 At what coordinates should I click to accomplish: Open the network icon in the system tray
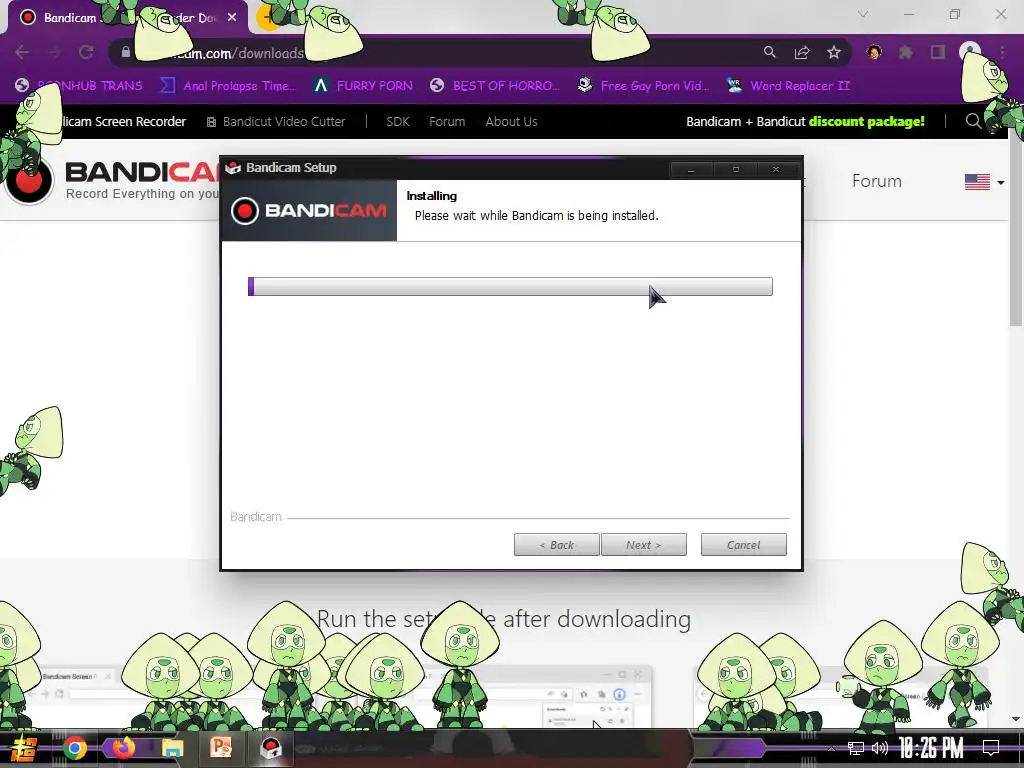click(856, 748)
